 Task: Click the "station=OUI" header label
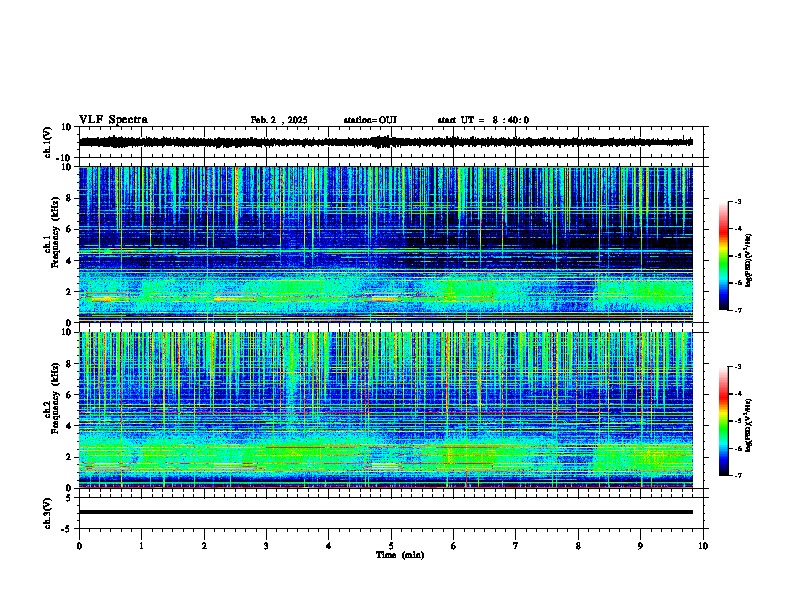tap(370, 120)
